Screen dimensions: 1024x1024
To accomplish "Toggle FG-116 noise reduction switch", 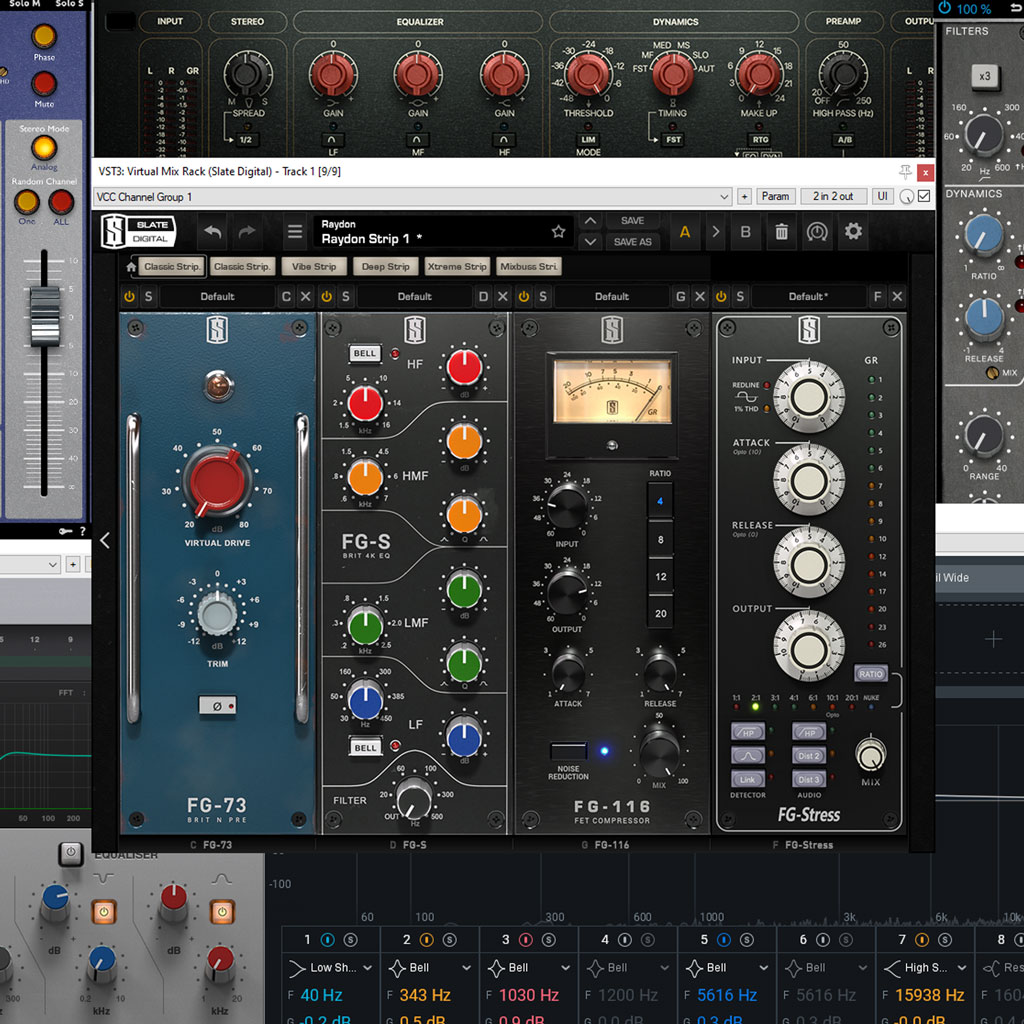I will pyautogui.click(x=568, y=751).
